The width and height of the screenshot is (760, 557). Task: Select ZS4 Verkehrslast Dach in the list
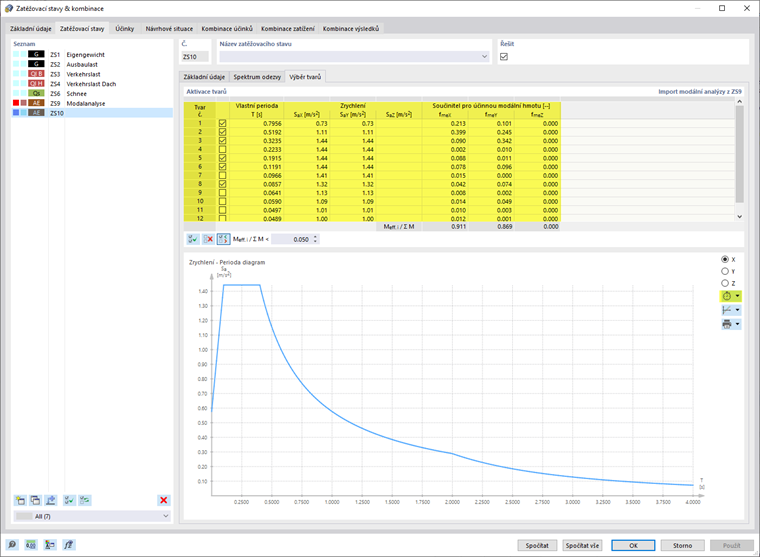pos(92,83)
